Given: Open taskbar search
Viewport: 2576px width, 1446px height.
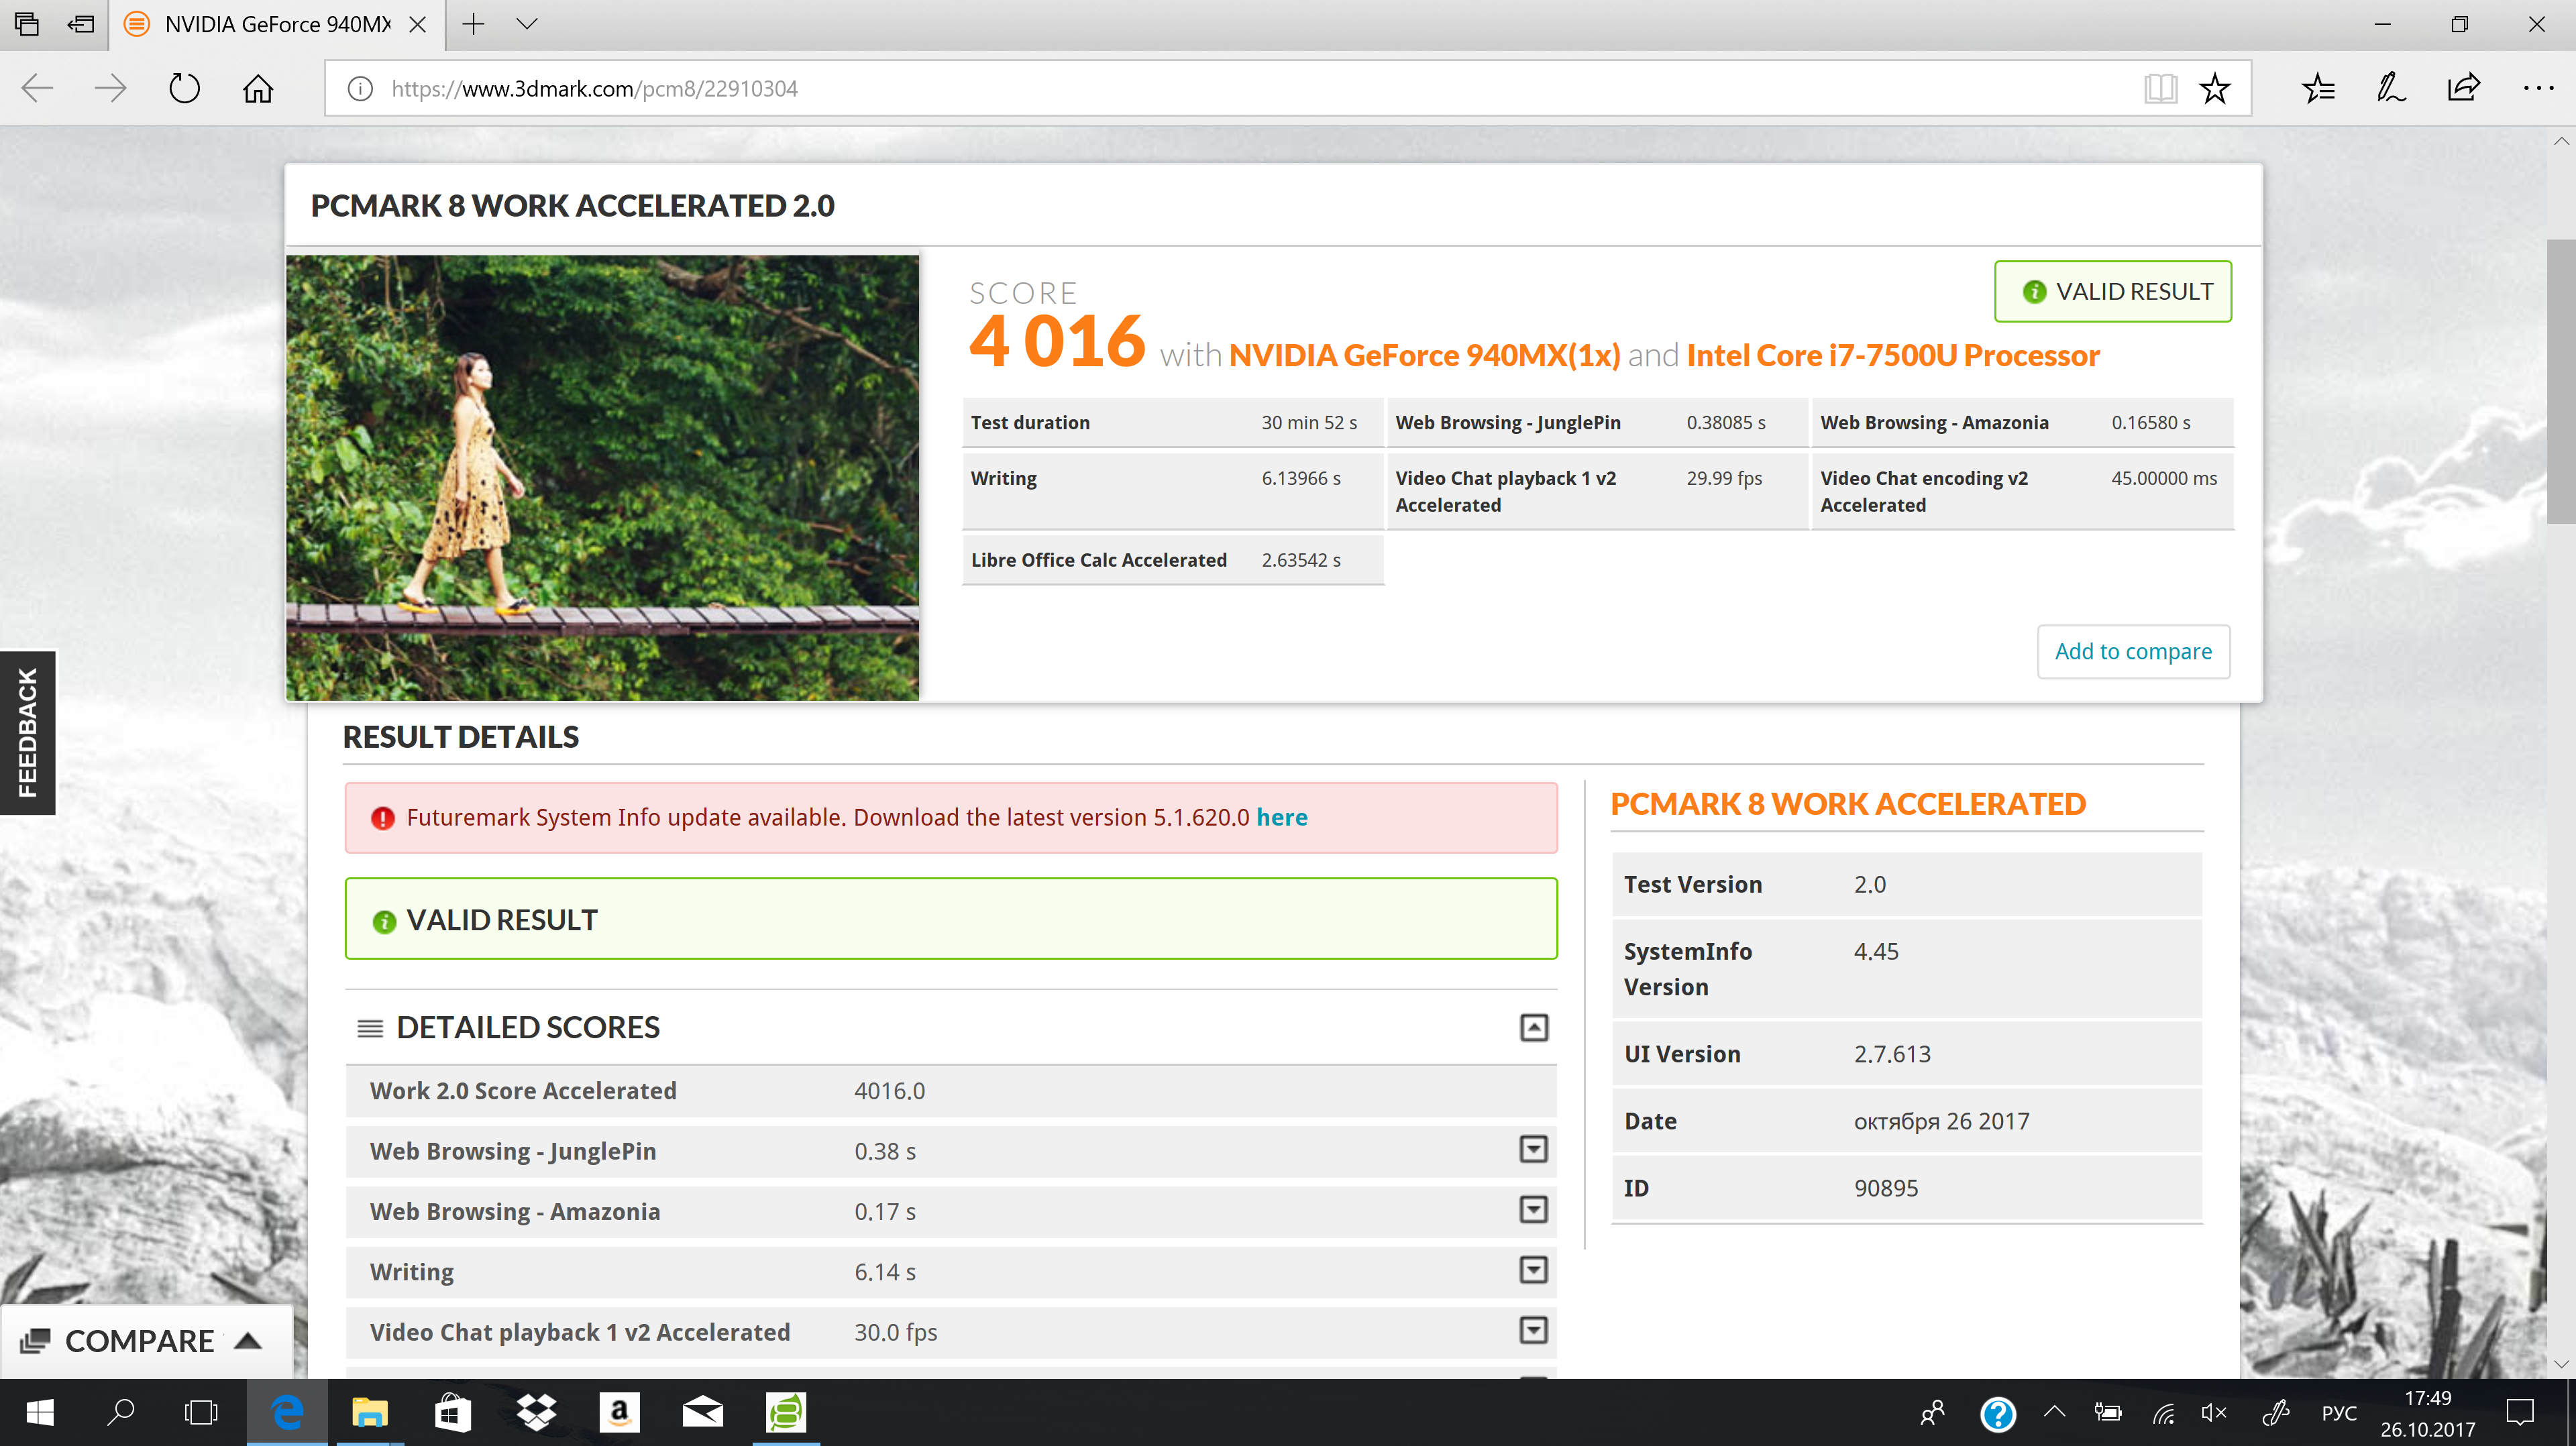Looking at the screenshot, I should pyautogui.click(x=121, y=1412).
